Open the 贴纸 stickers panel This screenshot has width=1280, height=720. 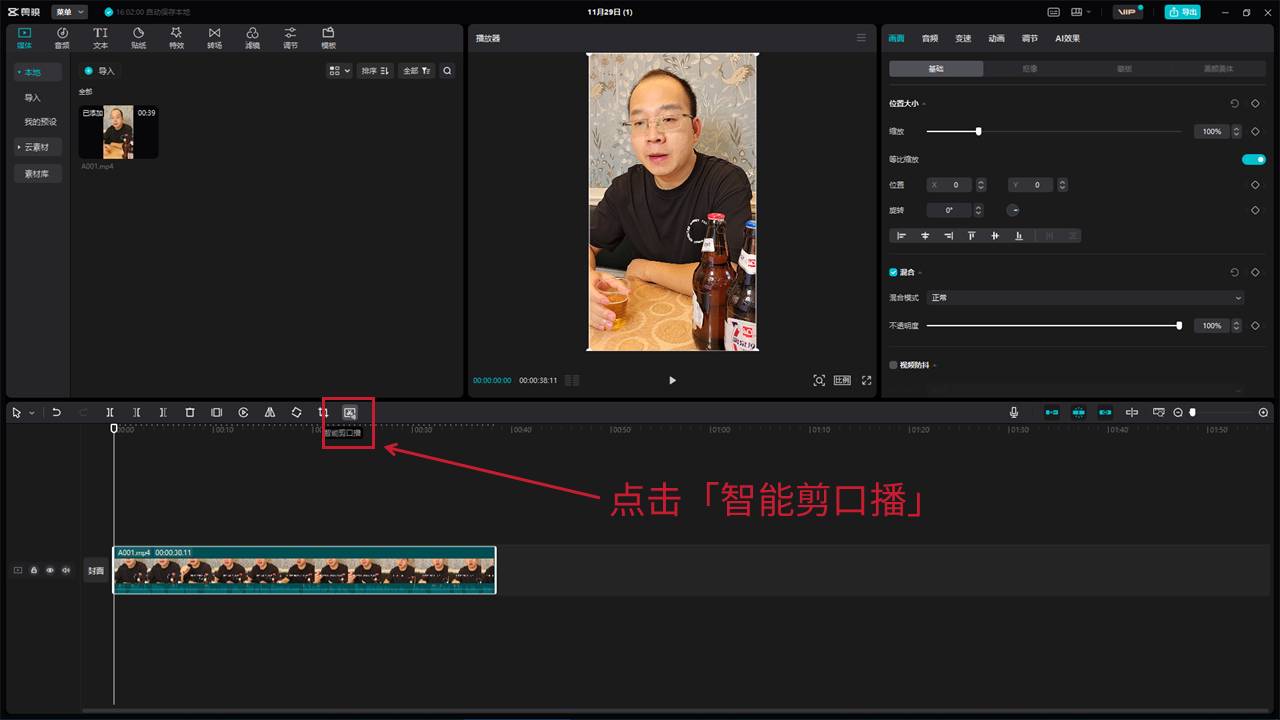click(138, 38)
